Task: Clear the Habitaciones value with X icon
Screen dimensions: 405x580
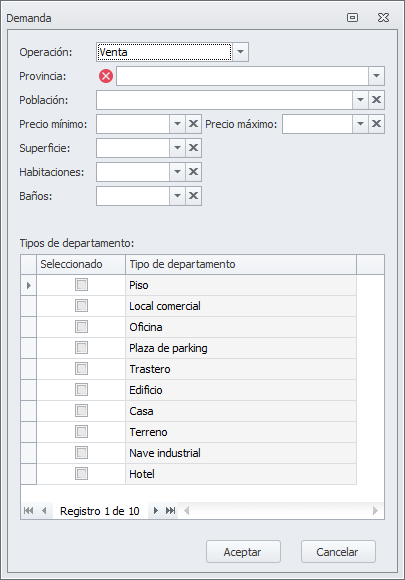Action: click(193, 172)
